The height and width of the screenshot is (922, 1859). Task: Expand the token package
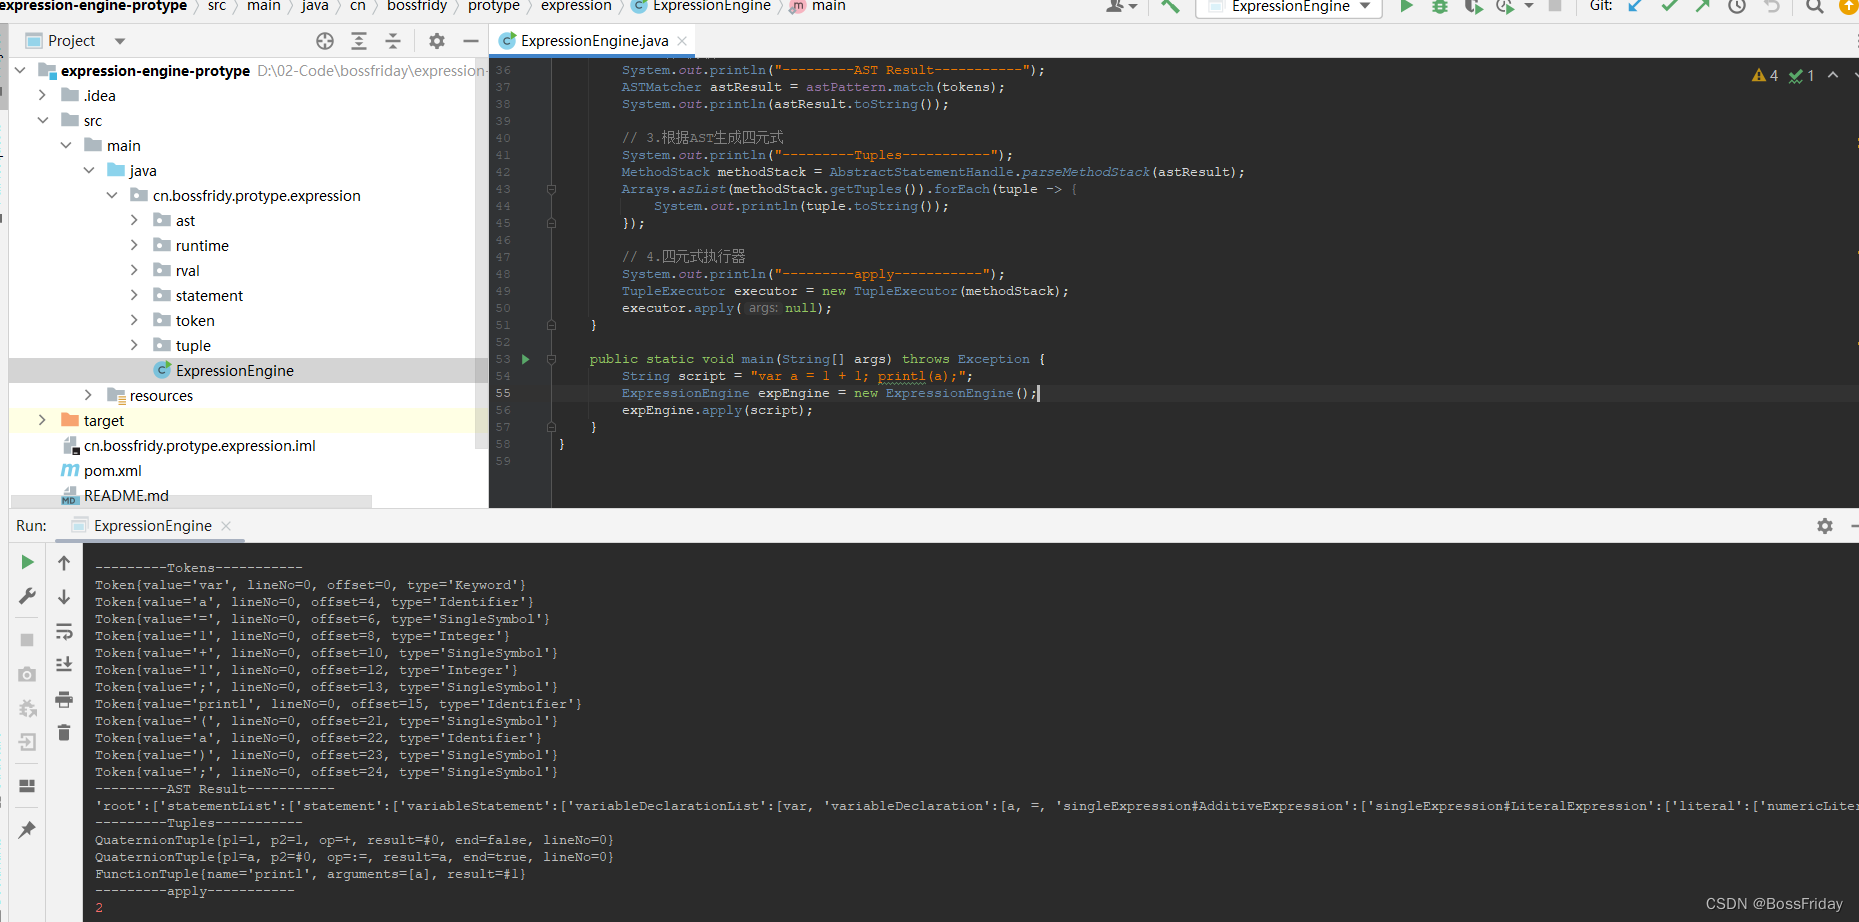pyautogui.click(x=134, y=320)
